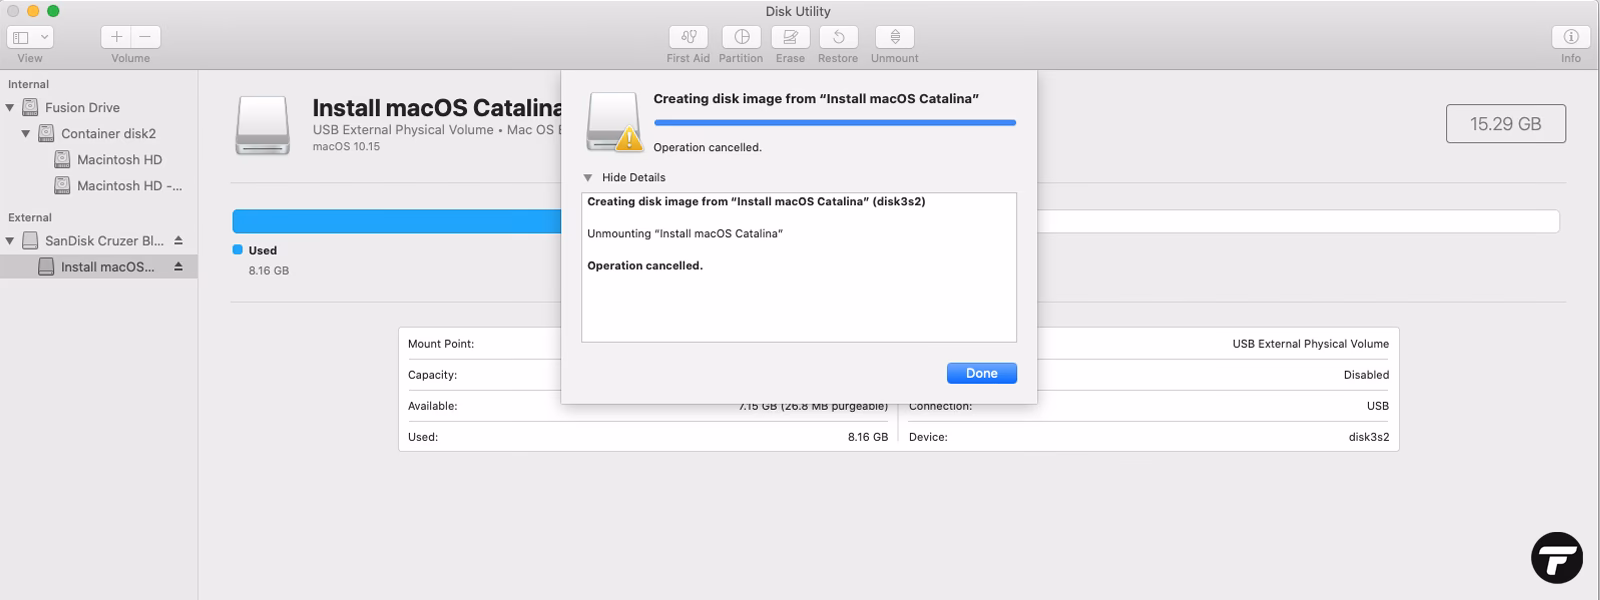Run First Aid from the toolbar
This screenshot has width=1600, height=600.
688,37
